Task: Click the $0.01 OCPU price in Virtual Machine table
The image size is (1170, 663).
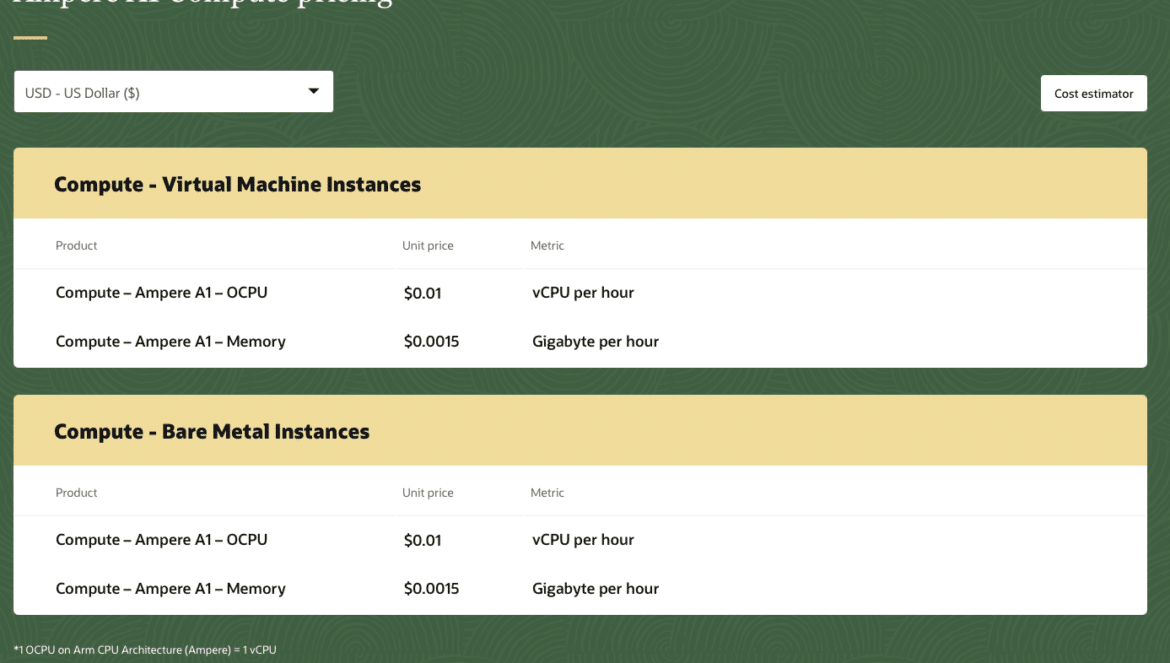Action: pos(422,293)
